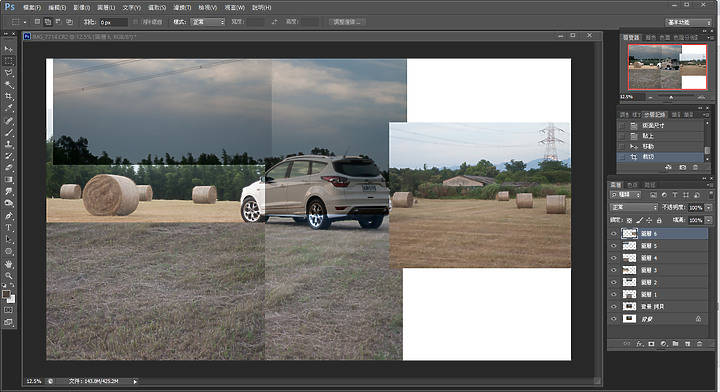This screenshot has height=392, width=720.
Task: Hide the bottom locked background layer
Action: [x=614, y=319]
